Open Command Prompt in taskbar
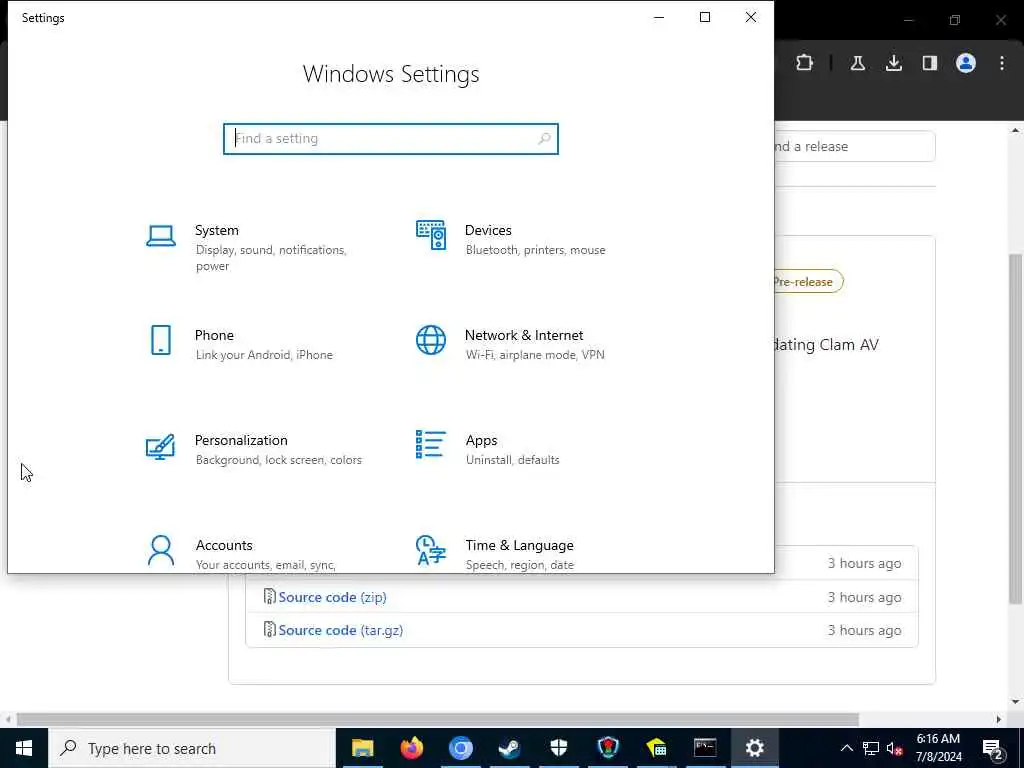 point(705,748)
